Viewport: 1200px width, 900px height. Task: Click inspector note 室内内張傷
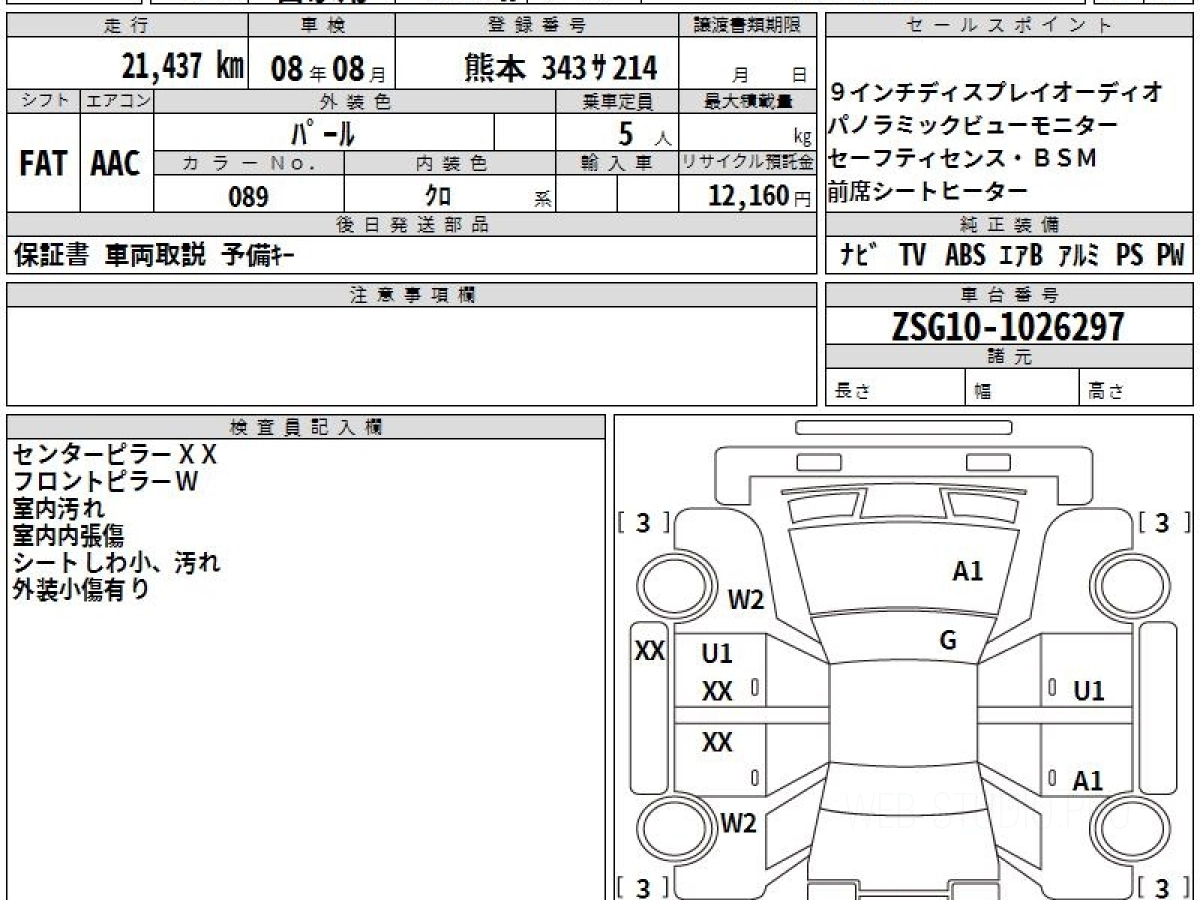(x=69, y=536)
